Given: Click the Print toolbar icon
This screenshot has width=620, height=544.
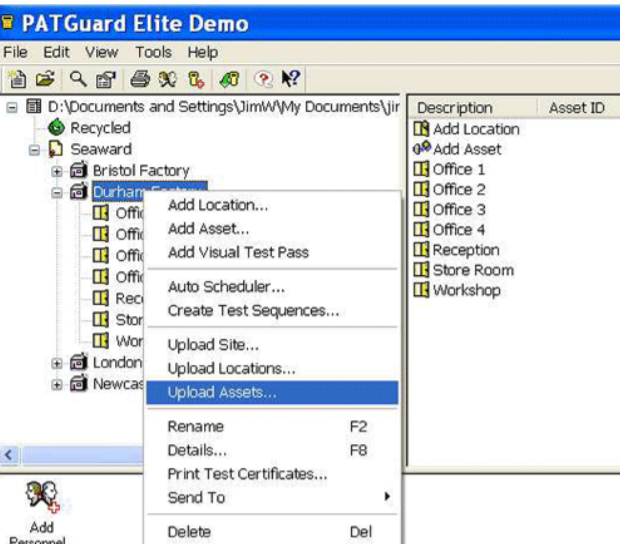Looking at the screenshot, I should coord(140,79).
